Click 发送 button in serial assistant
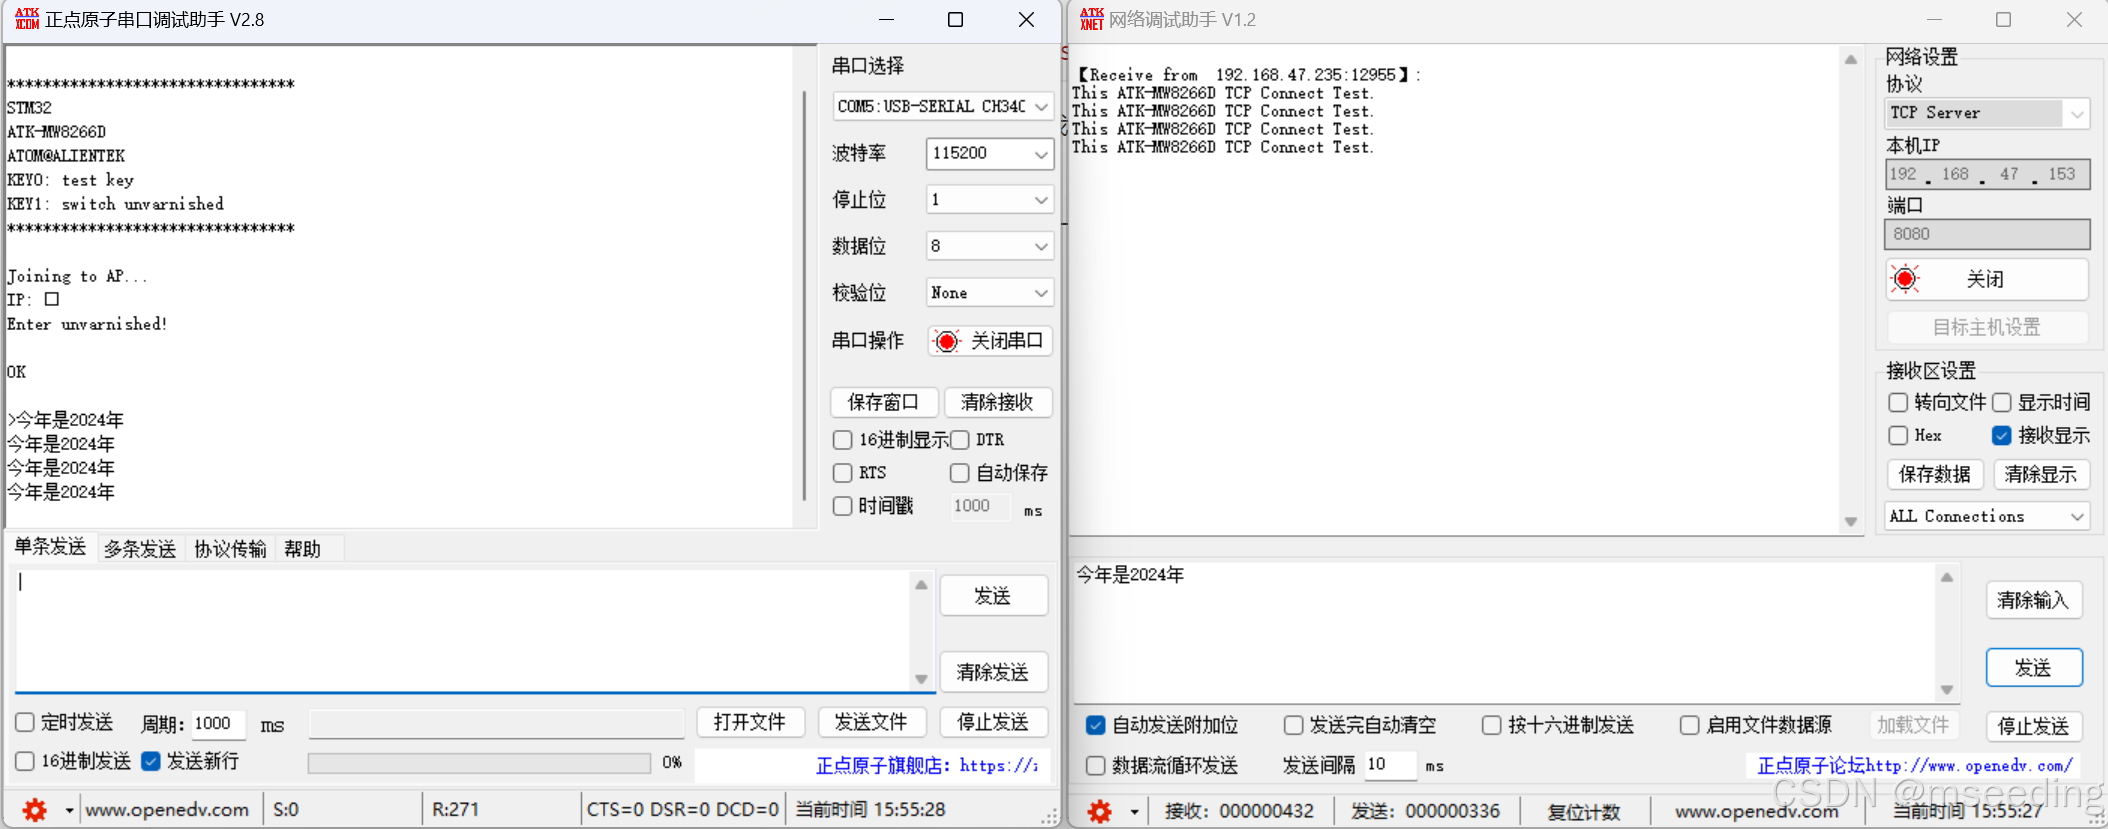Image resolution: width=2108 pixels, height=829 pixels. pos(993,596)
